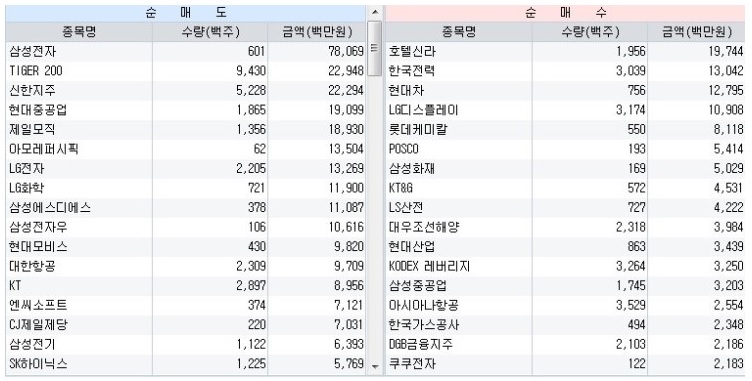
Task: Select the 순매수 section title
Action: 565,13
